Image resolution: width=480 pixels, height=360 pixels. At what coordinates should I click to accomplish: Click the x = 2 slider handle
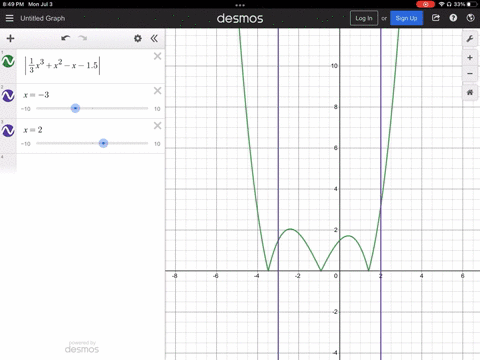(103, 143)
